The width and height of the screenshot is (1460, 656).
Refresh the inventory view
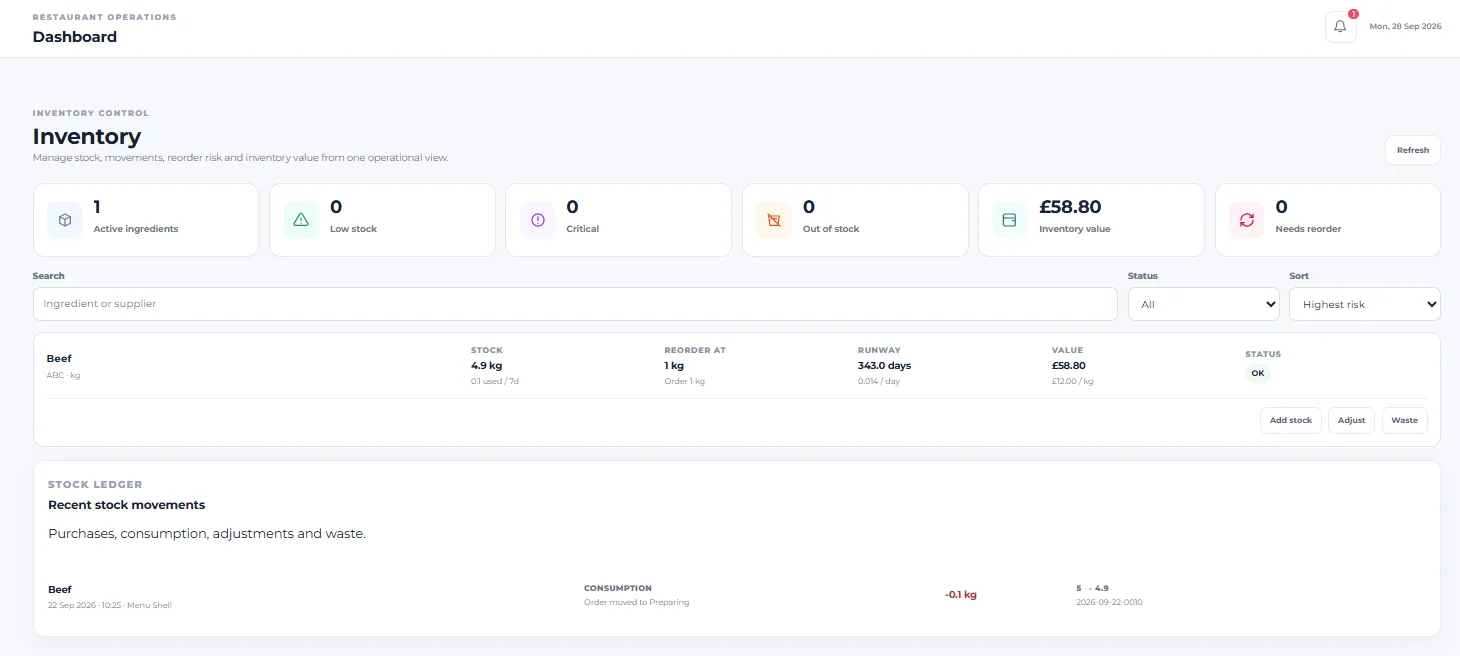(1412, 150)
